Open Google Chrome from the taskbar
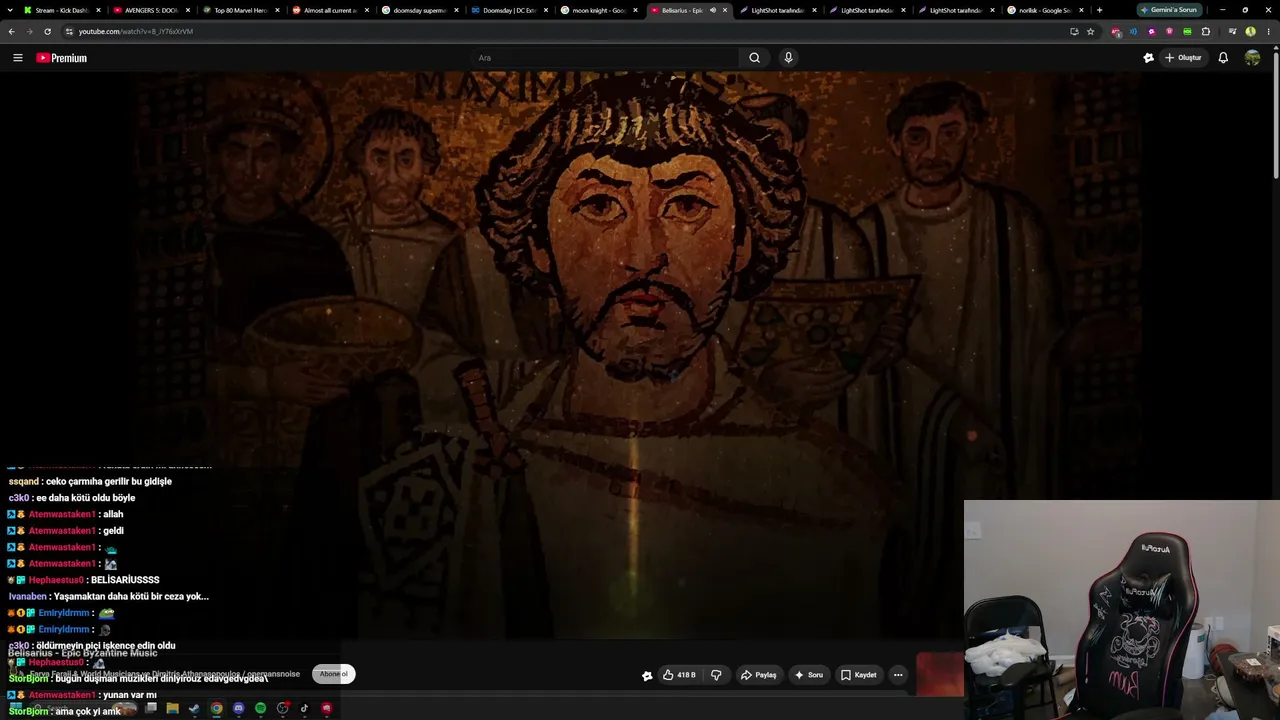This screenshot has width=1280, height=720. click(x=217, y=709)
